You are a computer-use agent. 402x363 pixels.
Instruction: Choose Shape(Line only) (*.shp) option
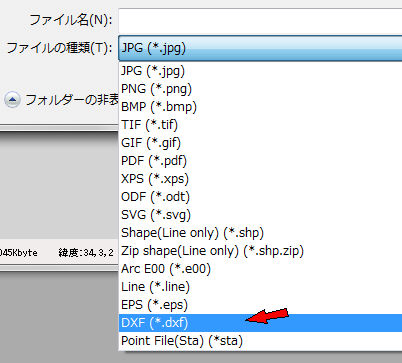point(260,233)
